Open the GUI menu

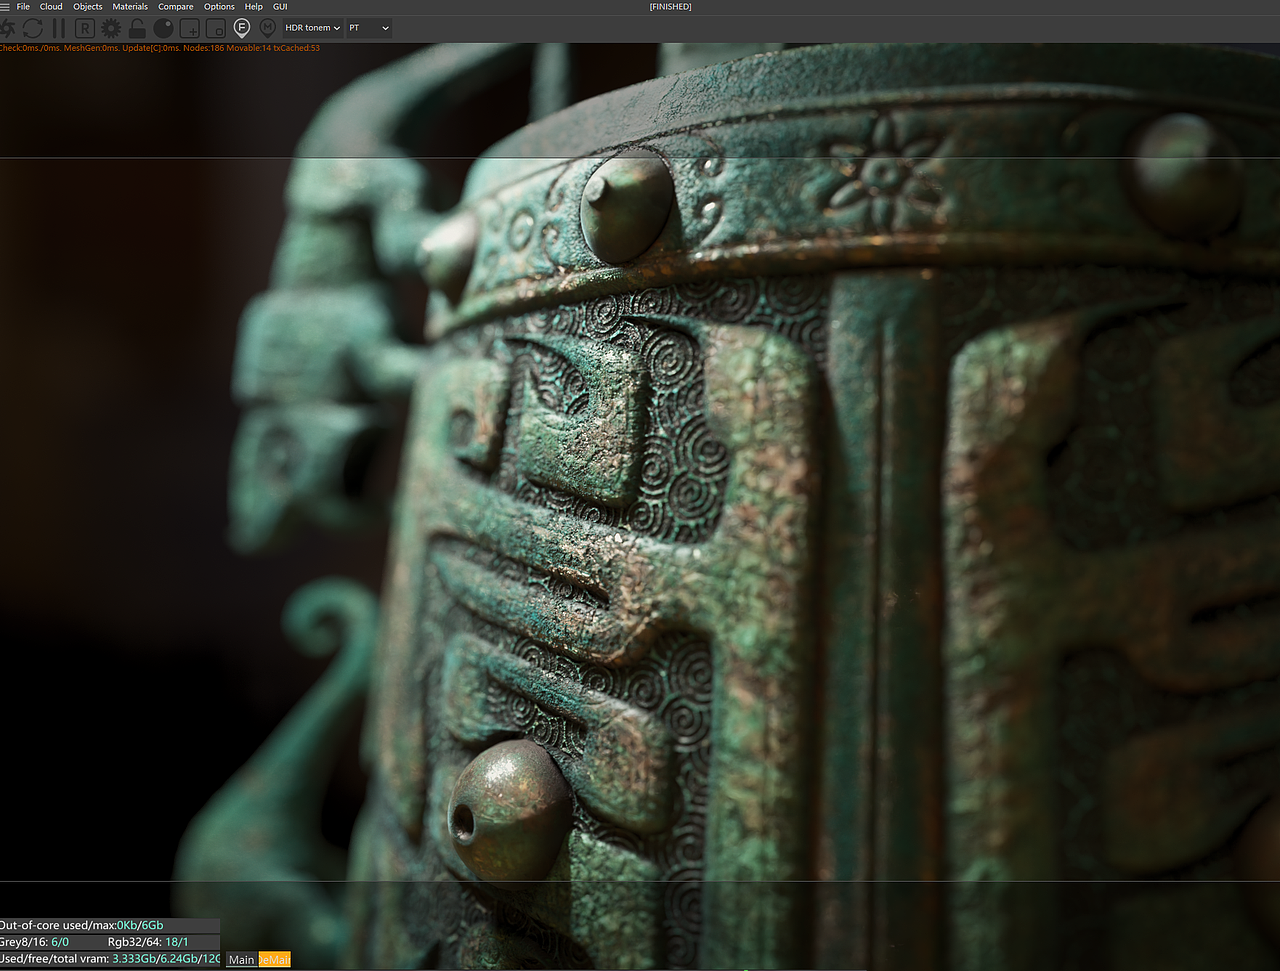pos(280,7)
